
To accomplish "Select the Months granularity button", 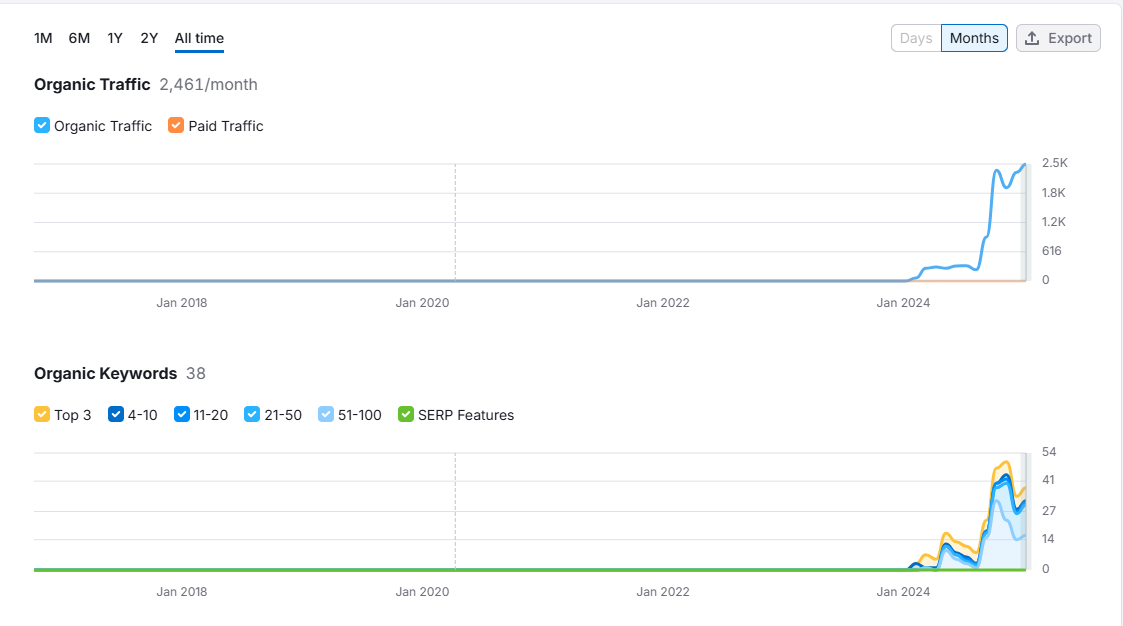I will pyautogui.click(x=974, y=38).
